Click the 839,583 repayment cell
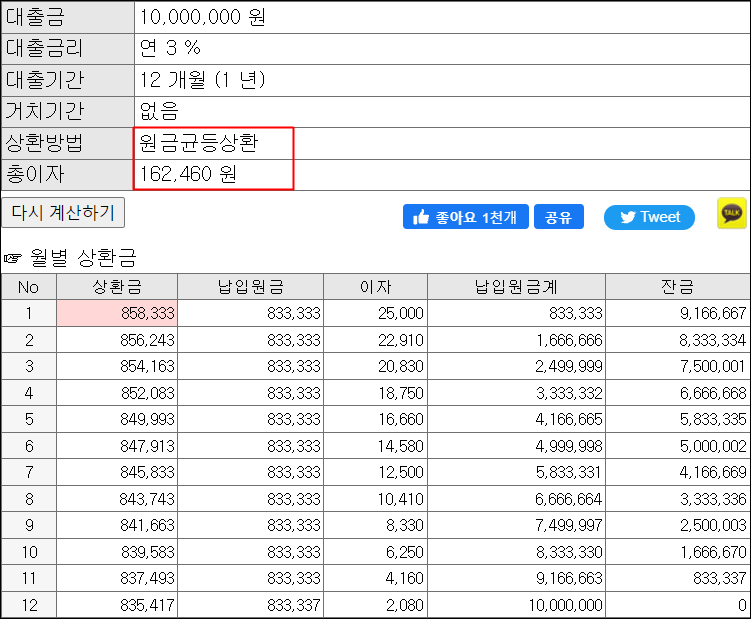The height and width of the screenshot is (619, 751). [117, 552]
